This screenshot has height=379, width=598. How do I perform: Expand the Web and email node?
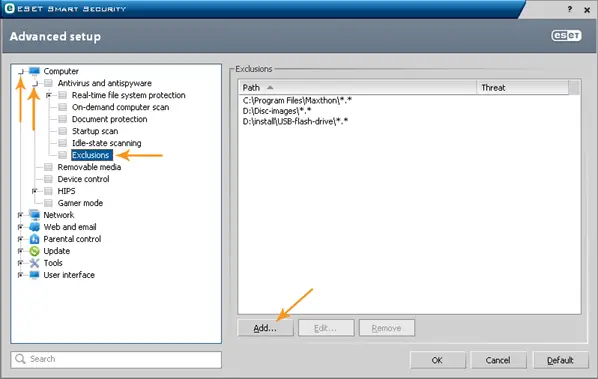[x=21, y=227]
